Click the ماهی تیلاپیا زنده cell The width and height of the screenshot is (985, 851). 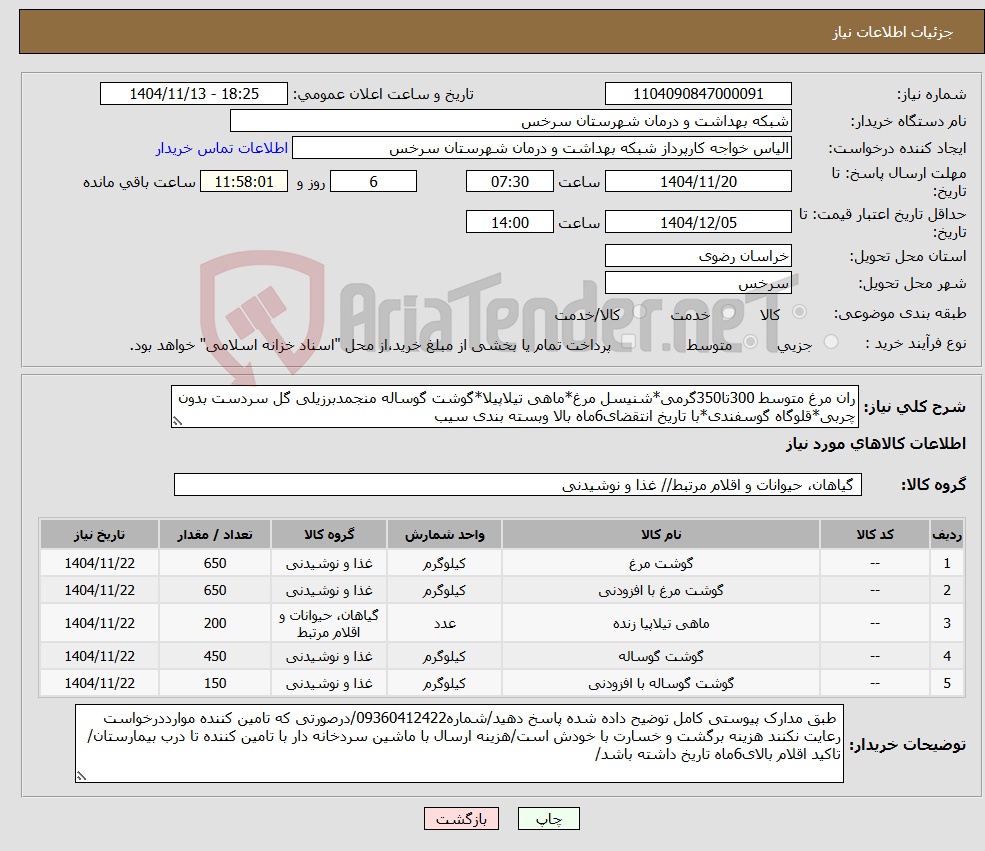pyautogui.click(x=661, y=622)
